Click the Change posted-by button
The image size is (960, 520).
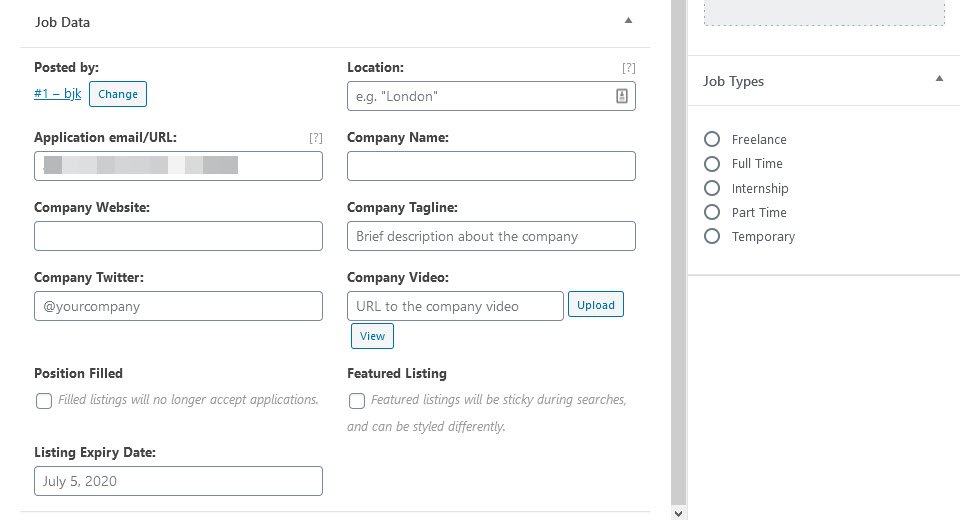click(118, 94)
